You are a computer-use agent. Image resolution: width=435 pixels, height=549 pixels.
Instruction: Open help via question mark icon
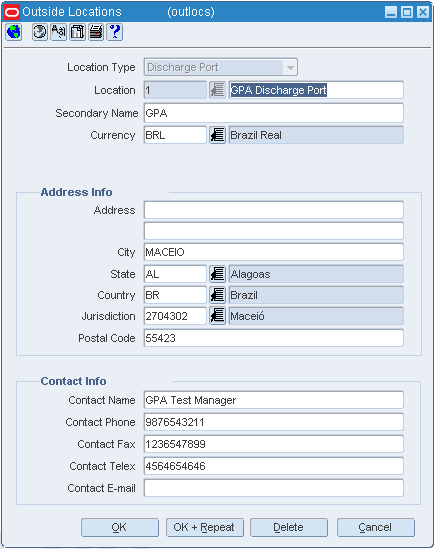click(115, 32)
